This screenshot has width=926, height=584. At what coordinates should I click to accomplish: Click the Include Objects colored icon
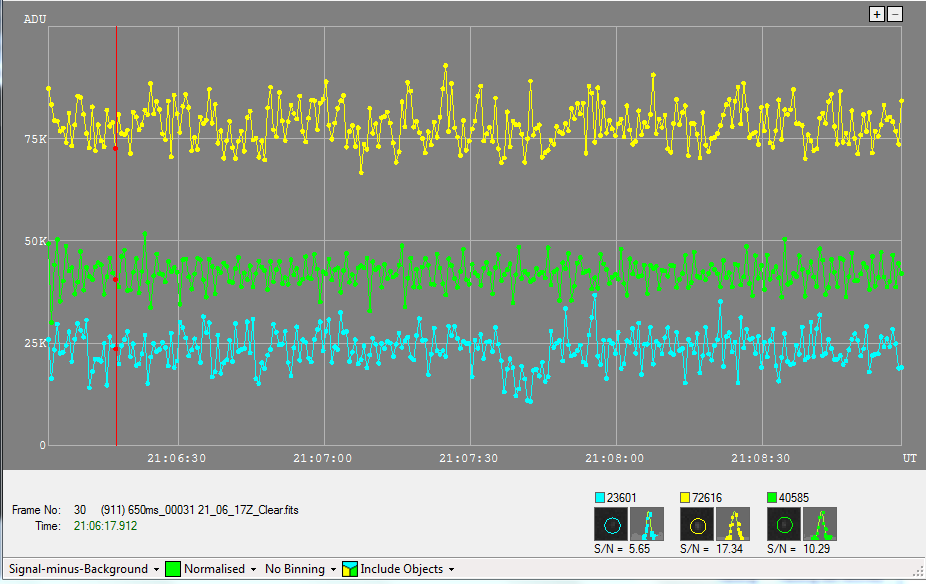[x=351, y=569]
